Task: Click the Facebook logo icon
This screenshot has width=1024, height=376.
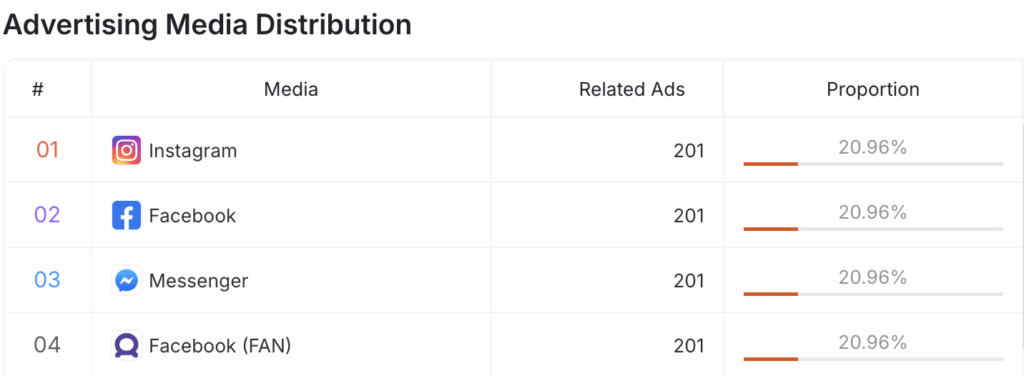Action: [126, 215]
